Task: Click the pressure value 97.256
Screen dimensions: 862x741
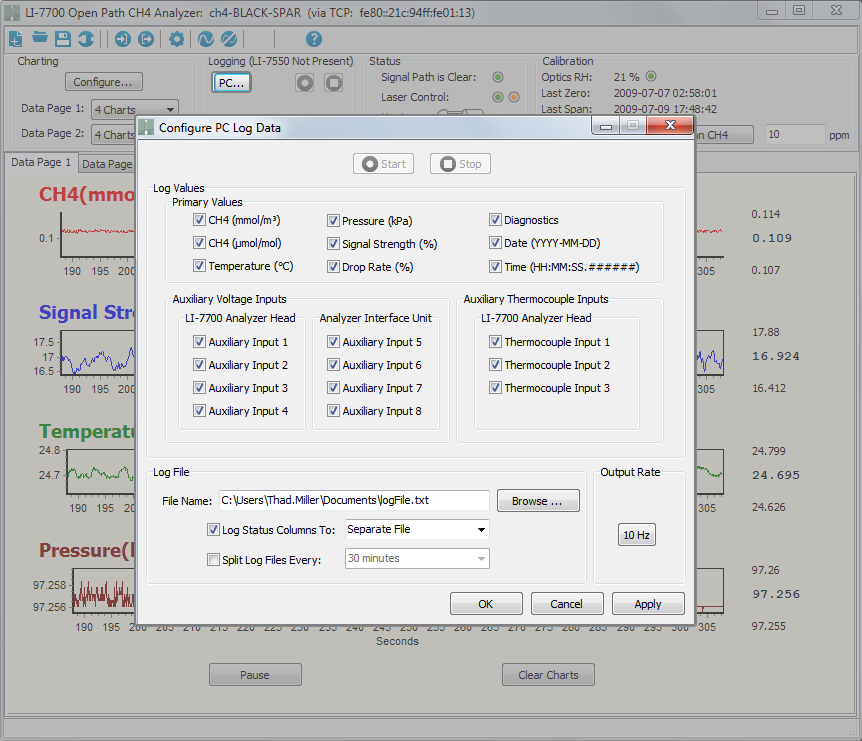Action: (776, 594)
